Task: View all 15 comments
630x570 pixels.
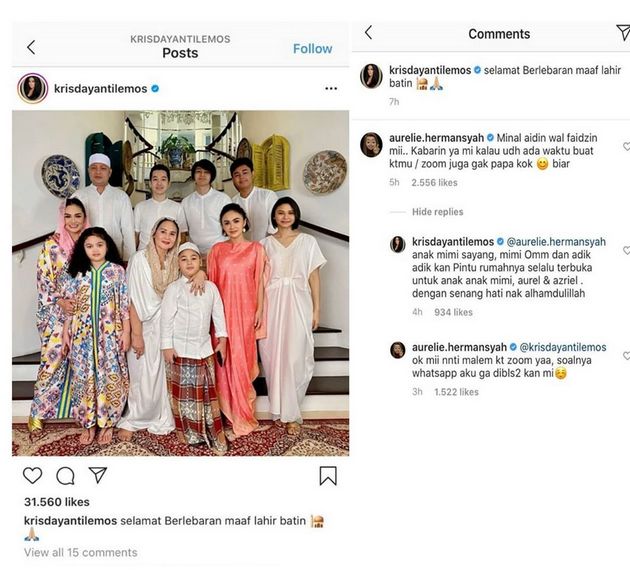Action: click(x=81, y=552)
